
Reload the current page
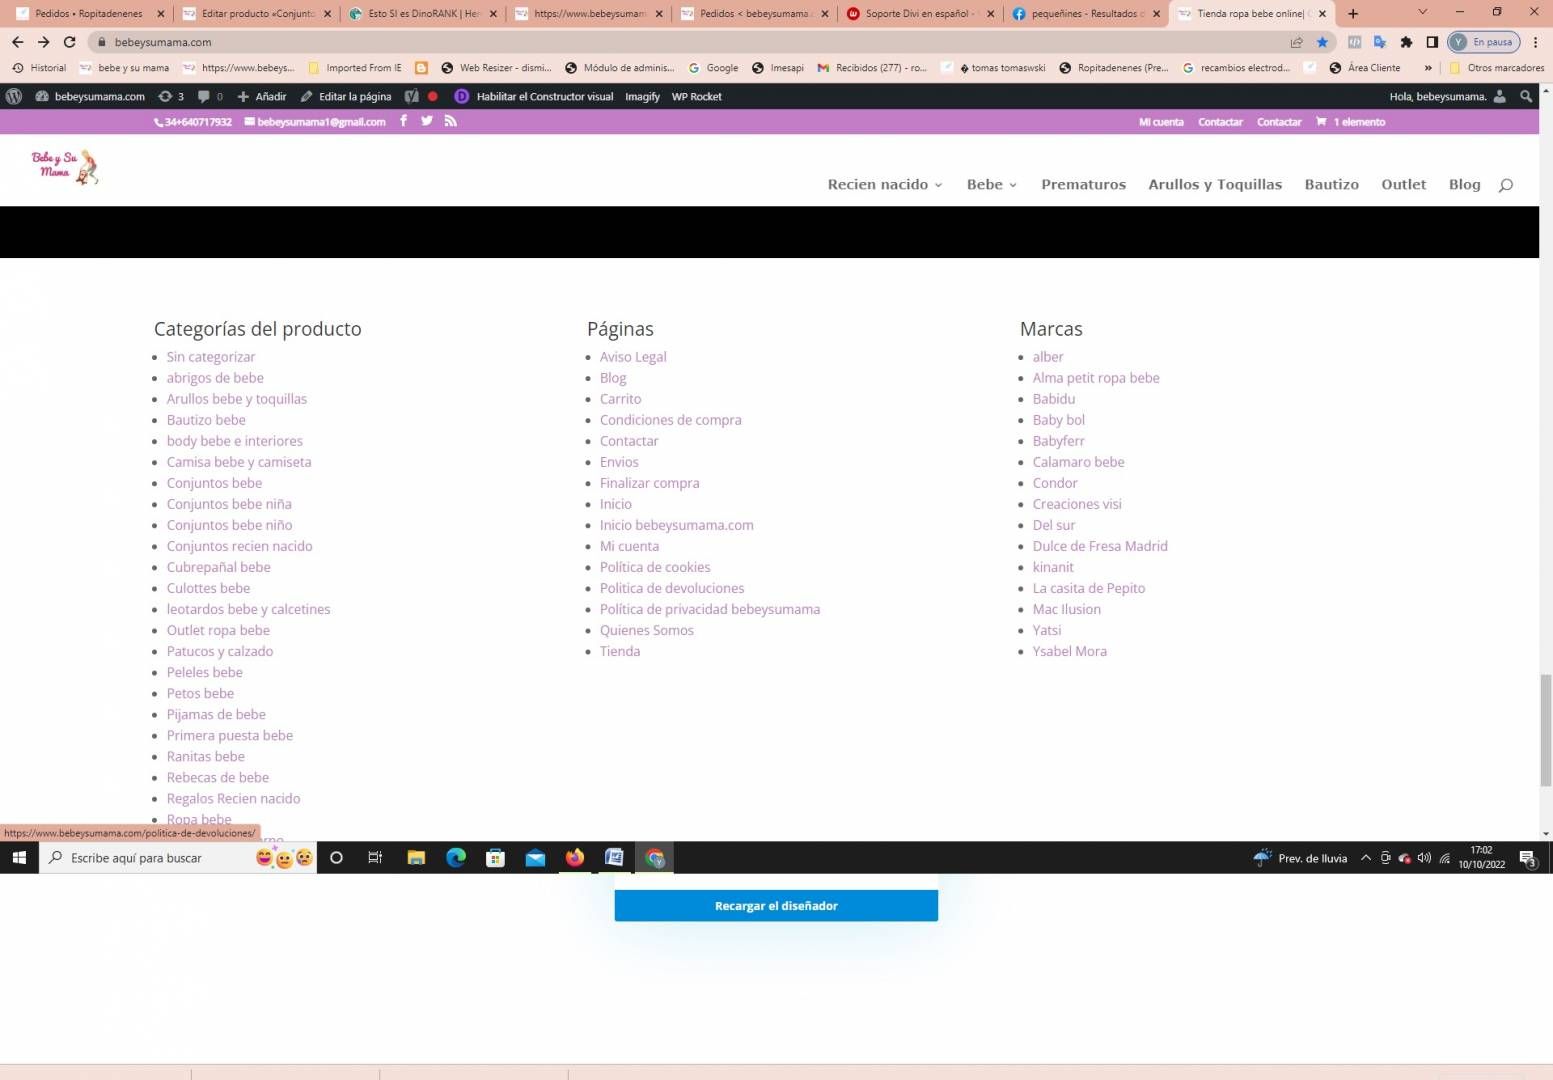[x=69, y=42]
